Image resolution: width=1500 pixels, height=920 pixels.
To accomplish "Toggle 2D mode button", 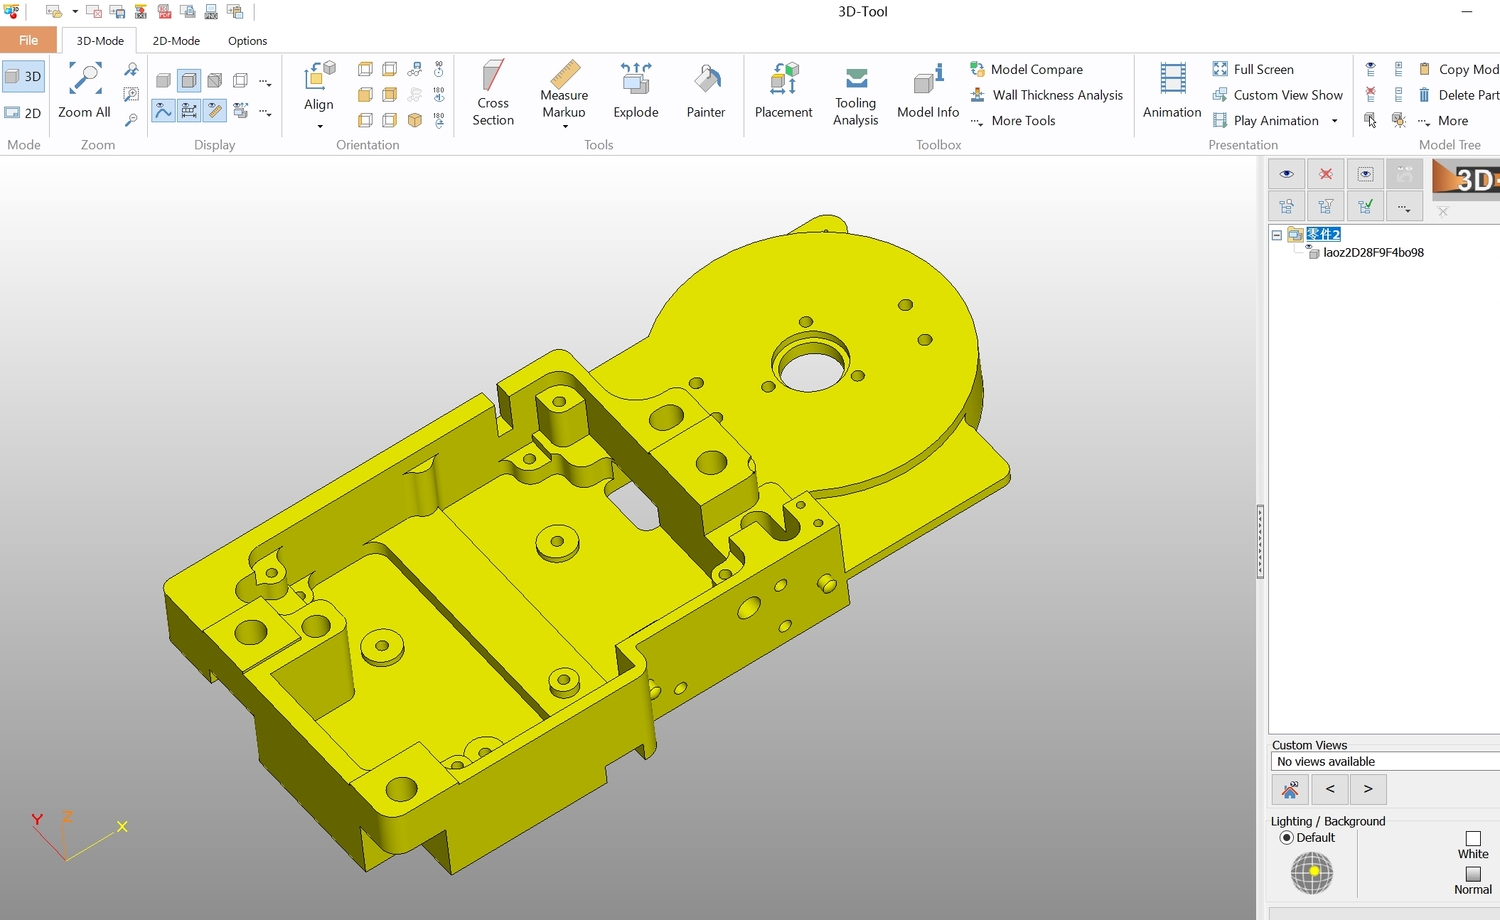I will 23,113.
